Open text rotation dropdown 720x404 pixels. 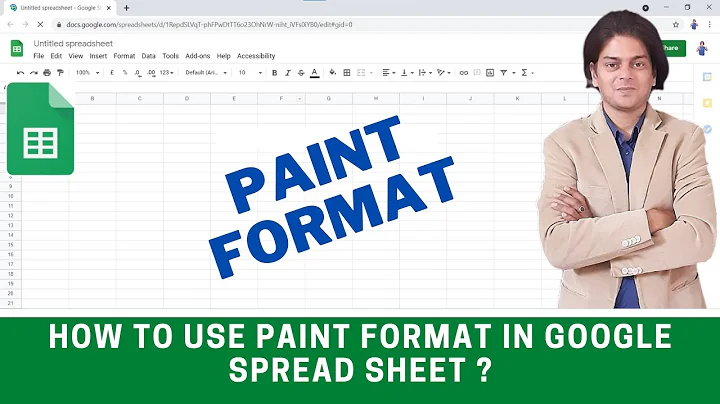(x=444, y=73)
